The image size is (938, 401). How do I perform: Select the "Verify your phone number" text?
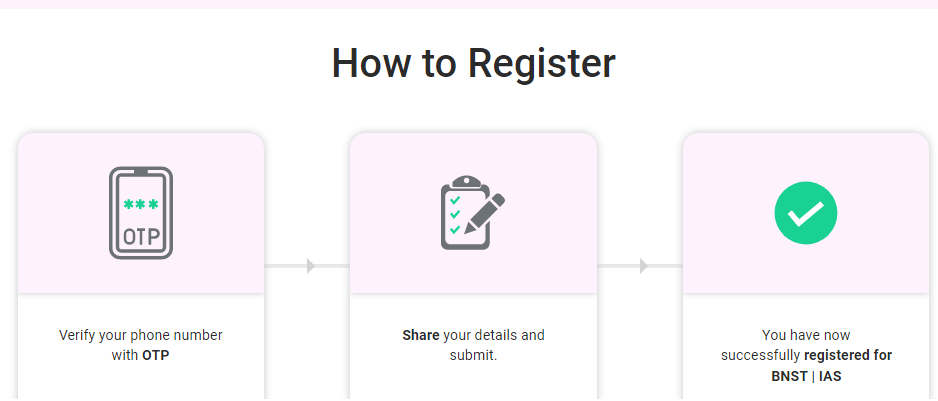(141, 335)
